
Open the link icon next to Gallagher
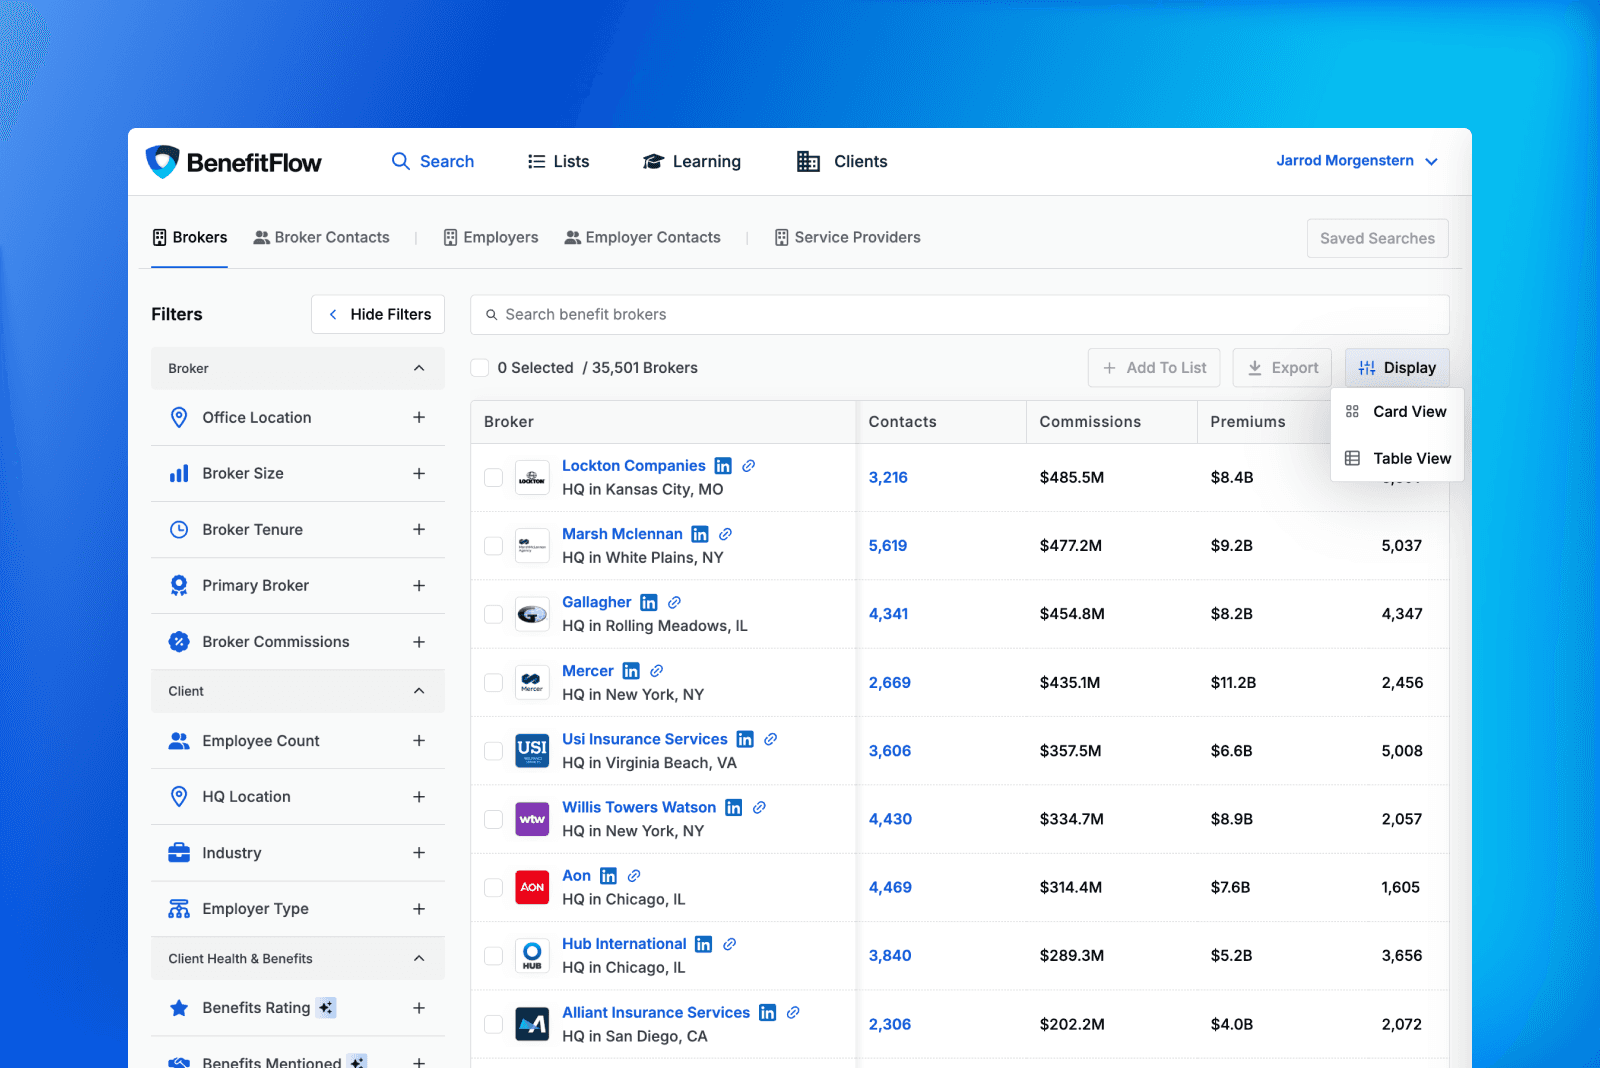pos(675,602)
